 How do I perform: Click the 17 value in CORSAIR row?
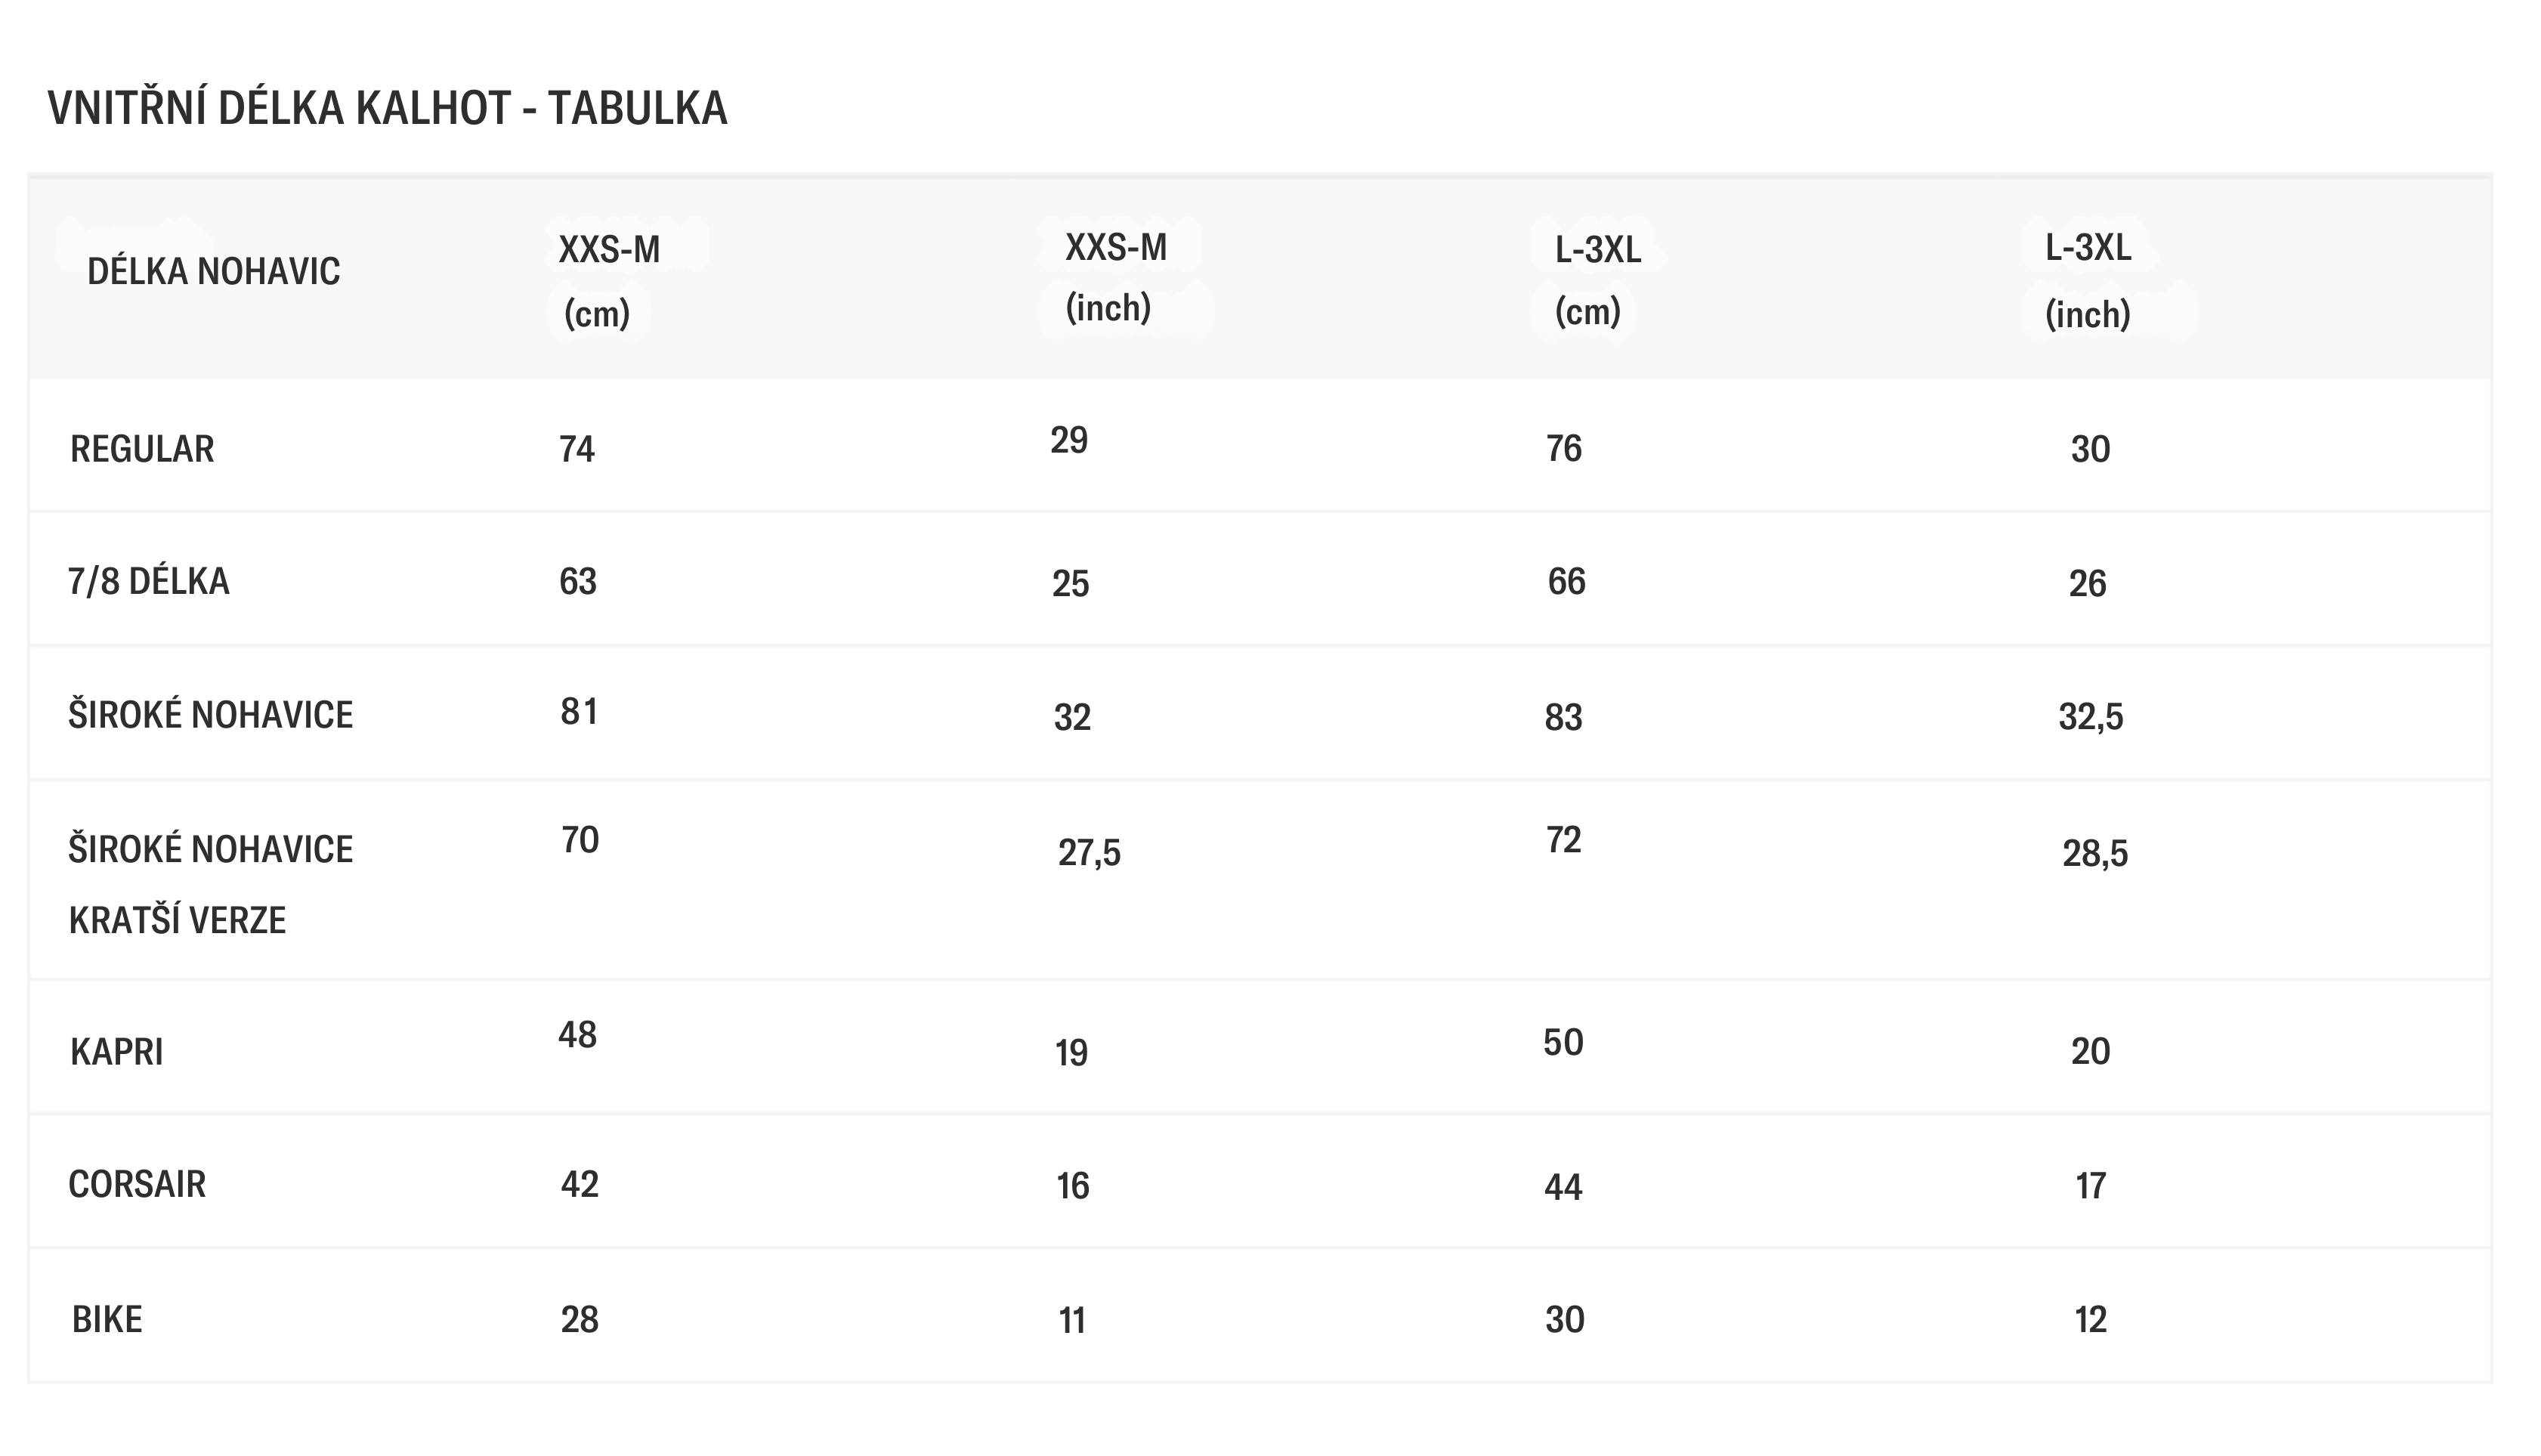pos(2091,1186)
